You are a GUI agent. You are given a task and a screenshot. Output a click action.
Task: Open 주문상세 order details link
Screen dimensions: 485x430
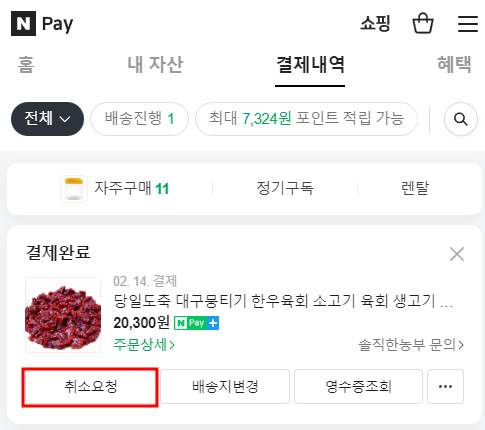tap(144, 345)
